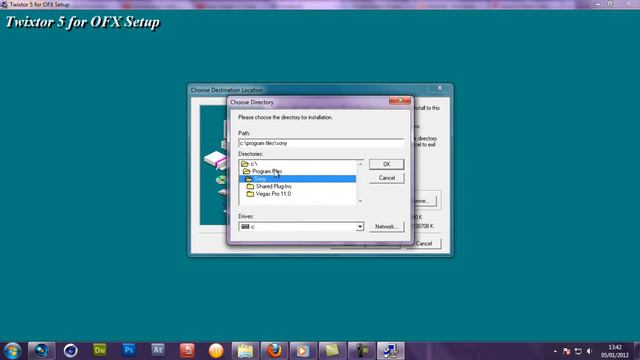Click the network tray icon
The width and height of the screenshot is (640, 360).
coord(578,351)
